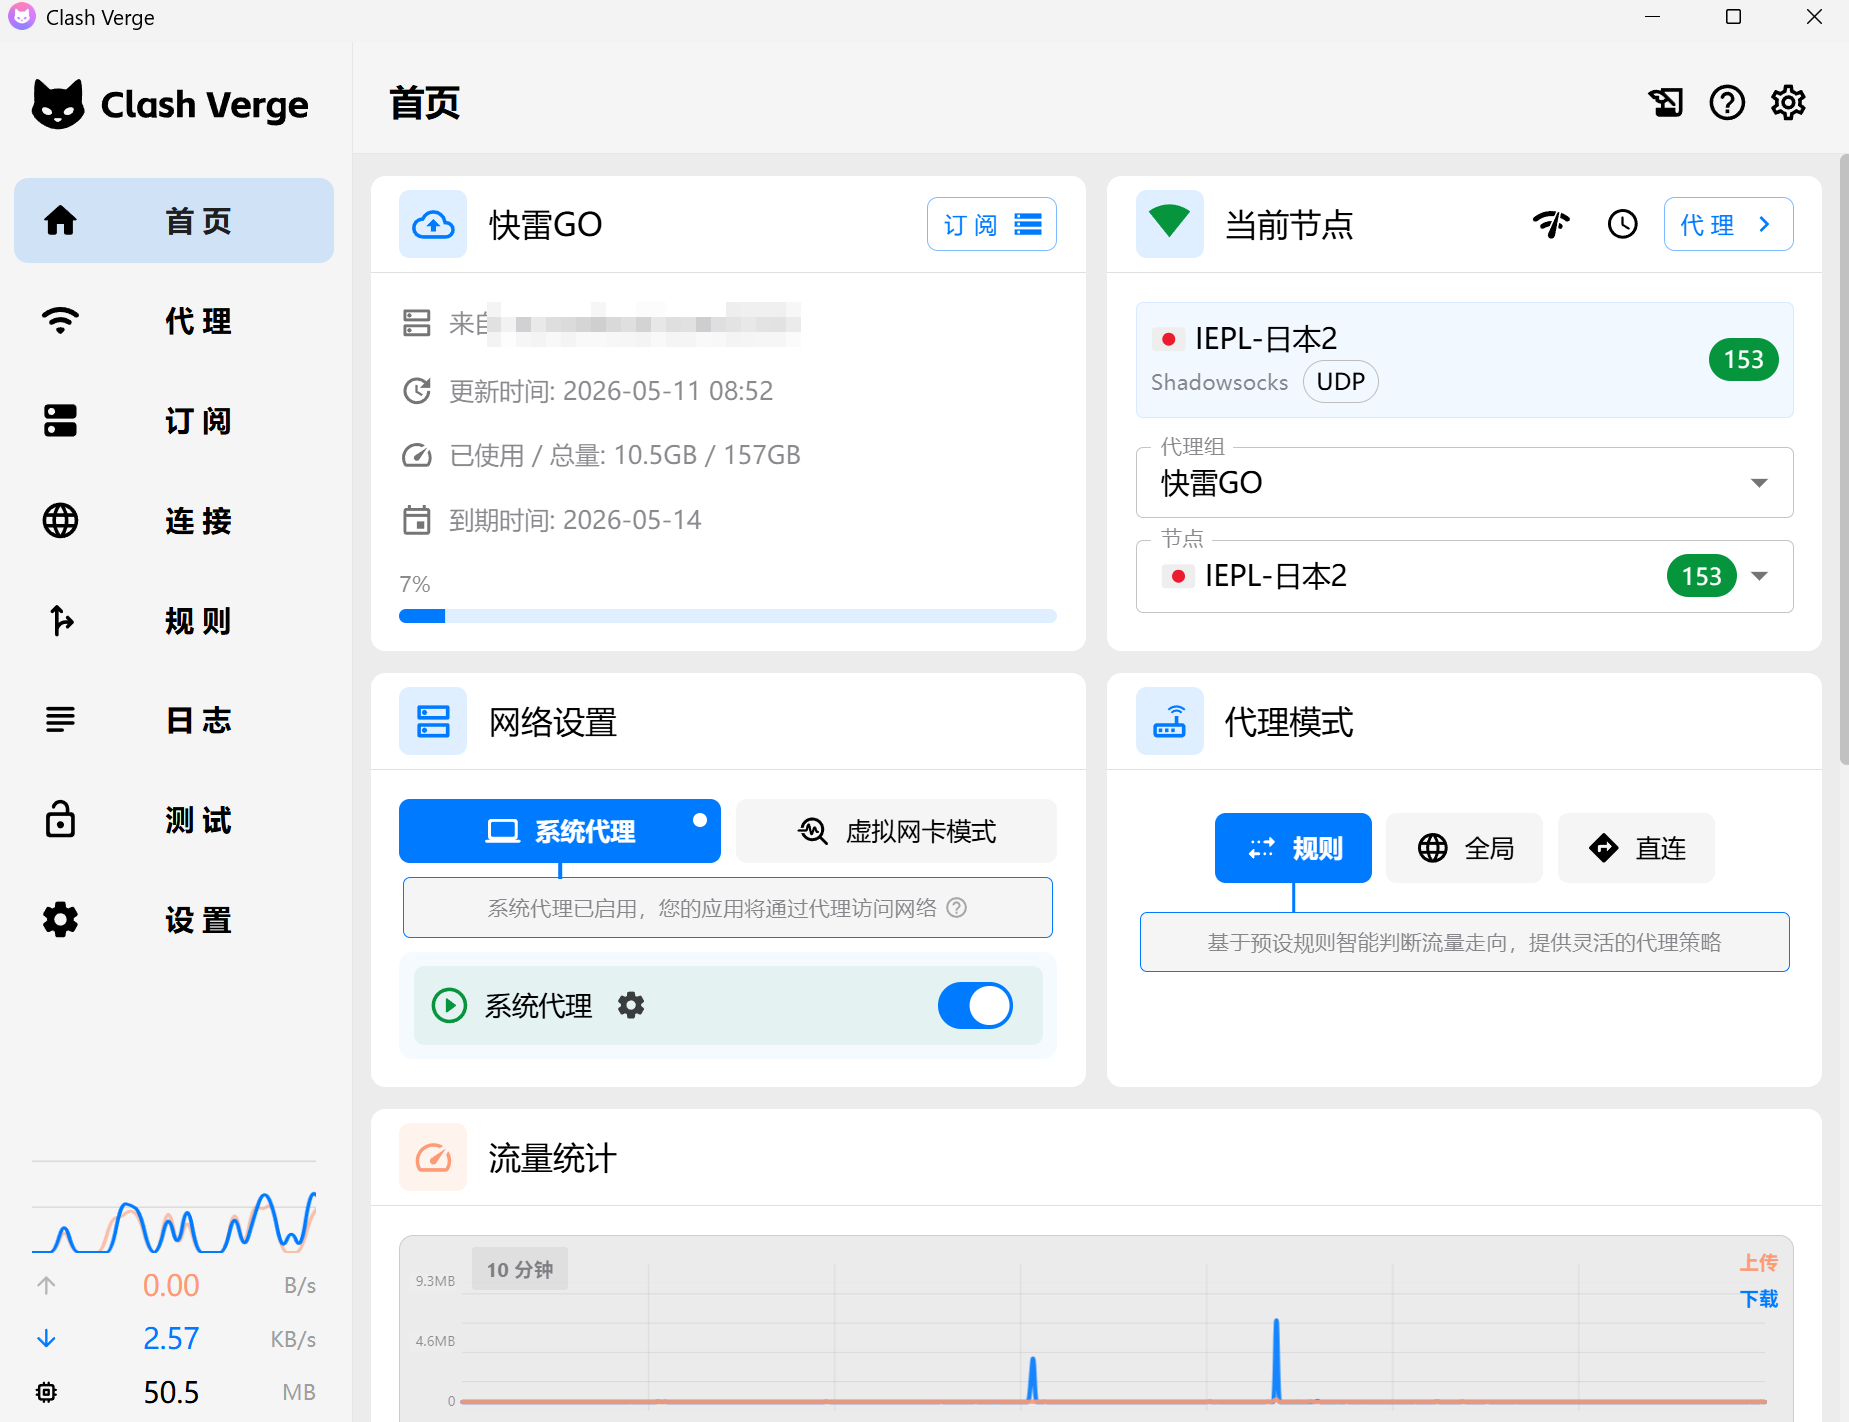
Task: Open system proxy settings gear icon
Action: click(x=631, y=1005)
